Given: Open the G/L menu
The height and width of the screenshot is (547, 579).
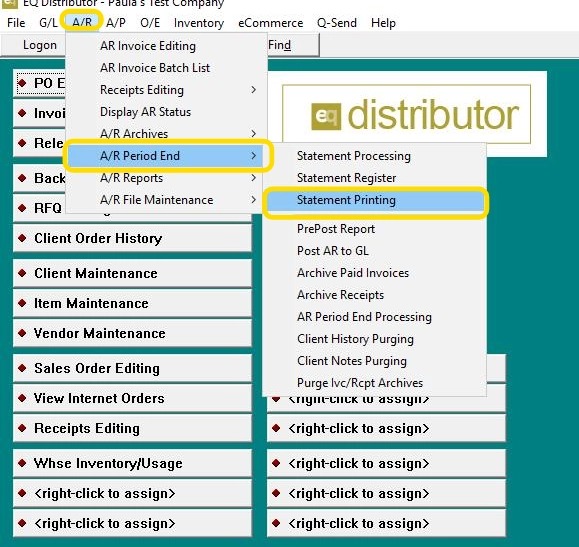Looking at the screenshot, I should tap(48, 23).
